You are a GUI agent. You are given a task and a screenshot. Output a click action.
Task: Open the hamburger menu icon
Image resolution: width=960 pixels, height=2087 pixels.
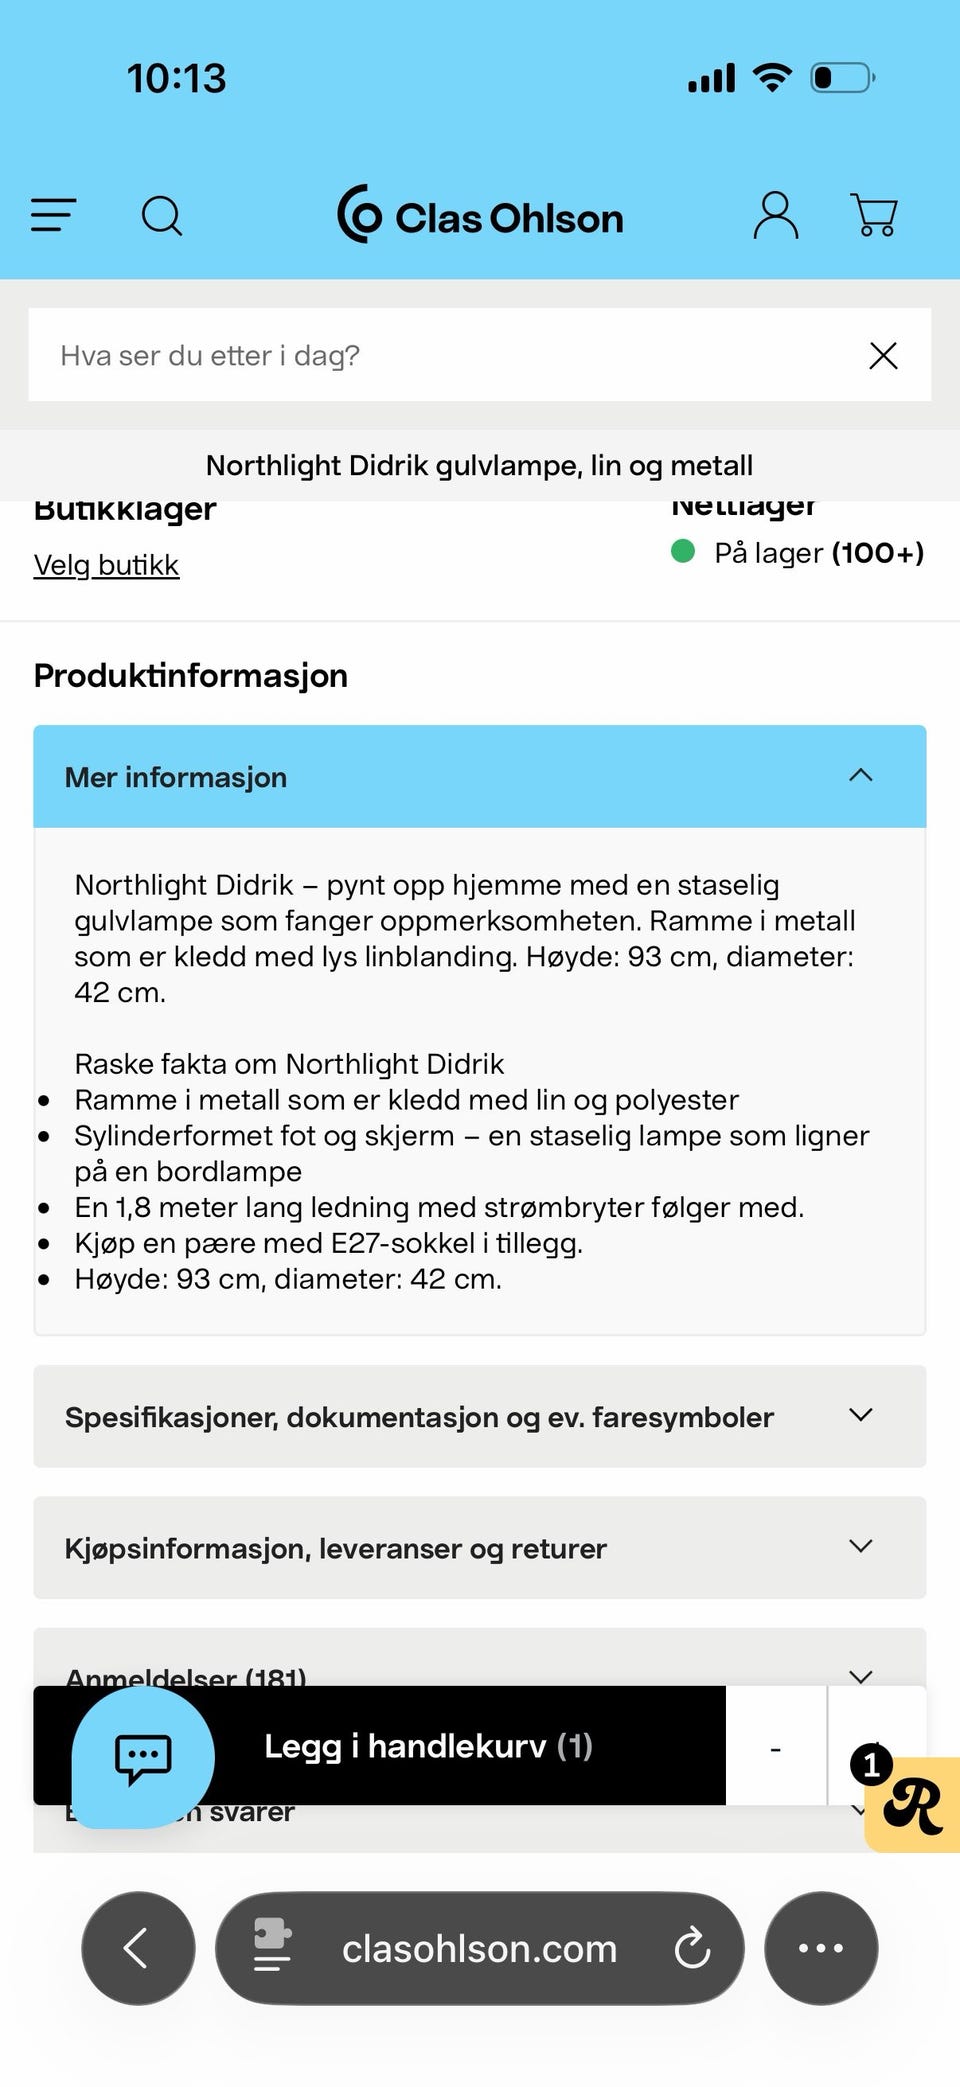tap(53, 215)
